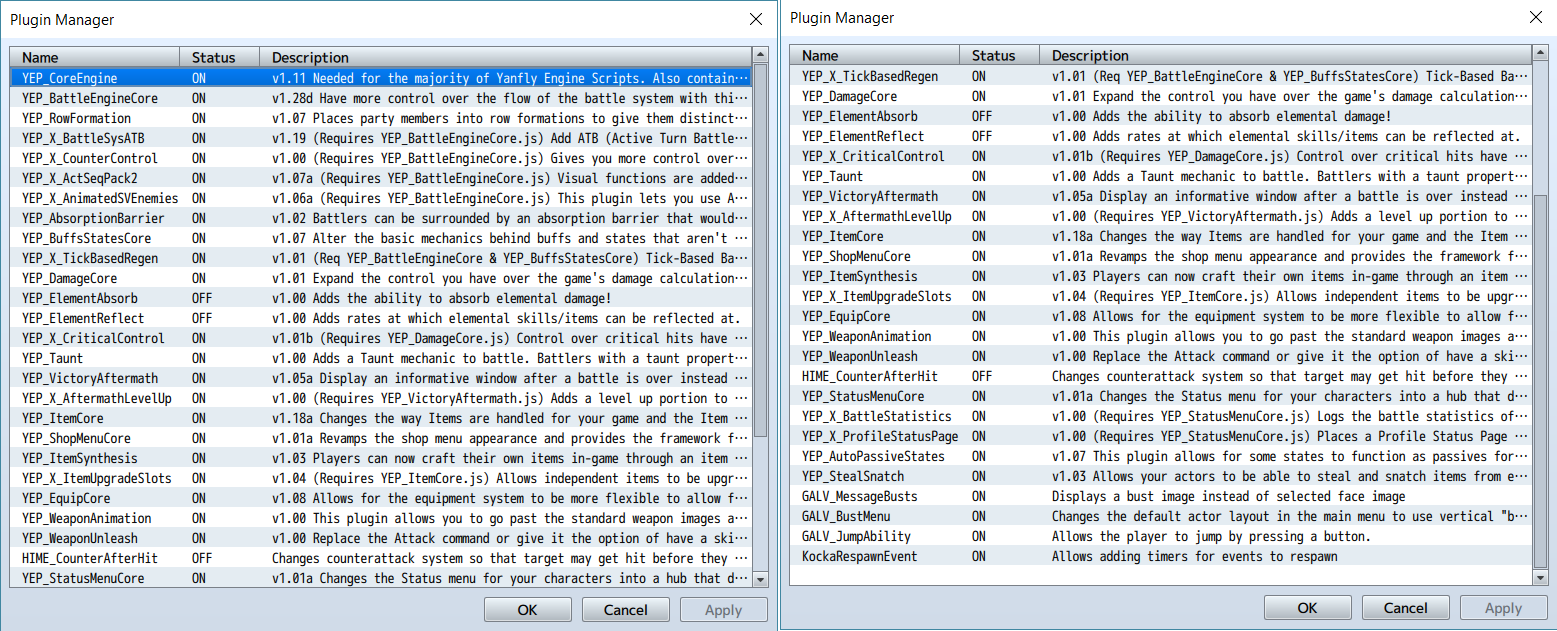Select YEP_WeaponUnleash in the left window

(x=381, y=538)
